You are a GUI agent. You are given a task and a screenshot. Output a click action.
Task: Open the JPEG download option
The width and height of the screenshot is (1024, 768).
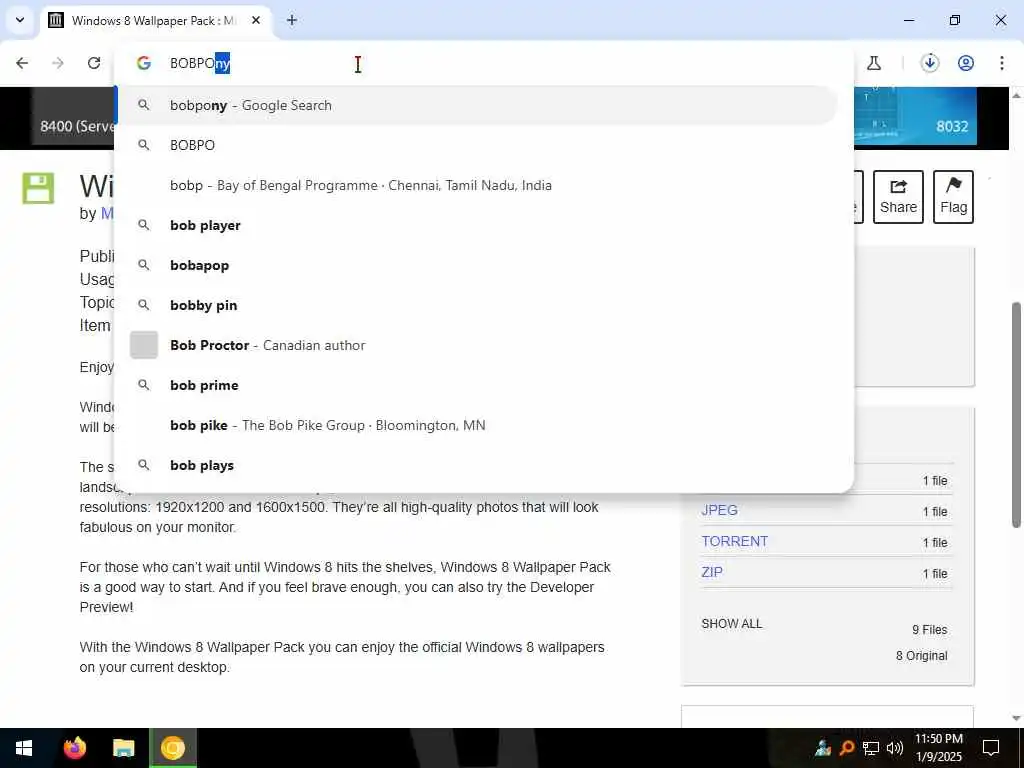pyautogui.click(x=720, y=510)
